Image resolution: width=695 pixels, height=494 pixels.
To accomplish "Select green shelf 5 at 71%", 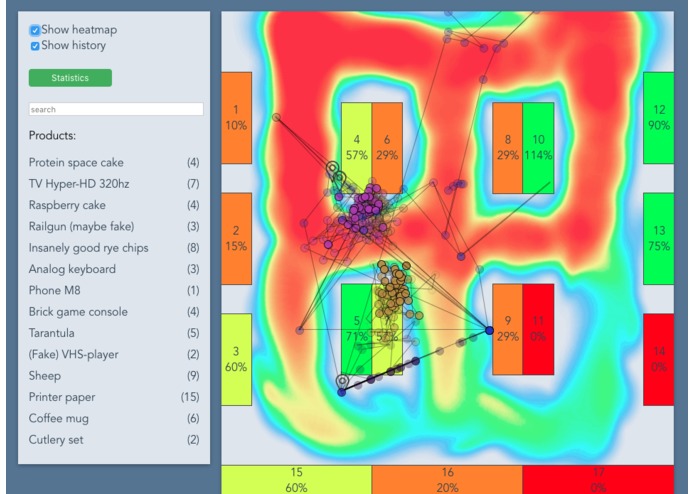I will 356,329.
